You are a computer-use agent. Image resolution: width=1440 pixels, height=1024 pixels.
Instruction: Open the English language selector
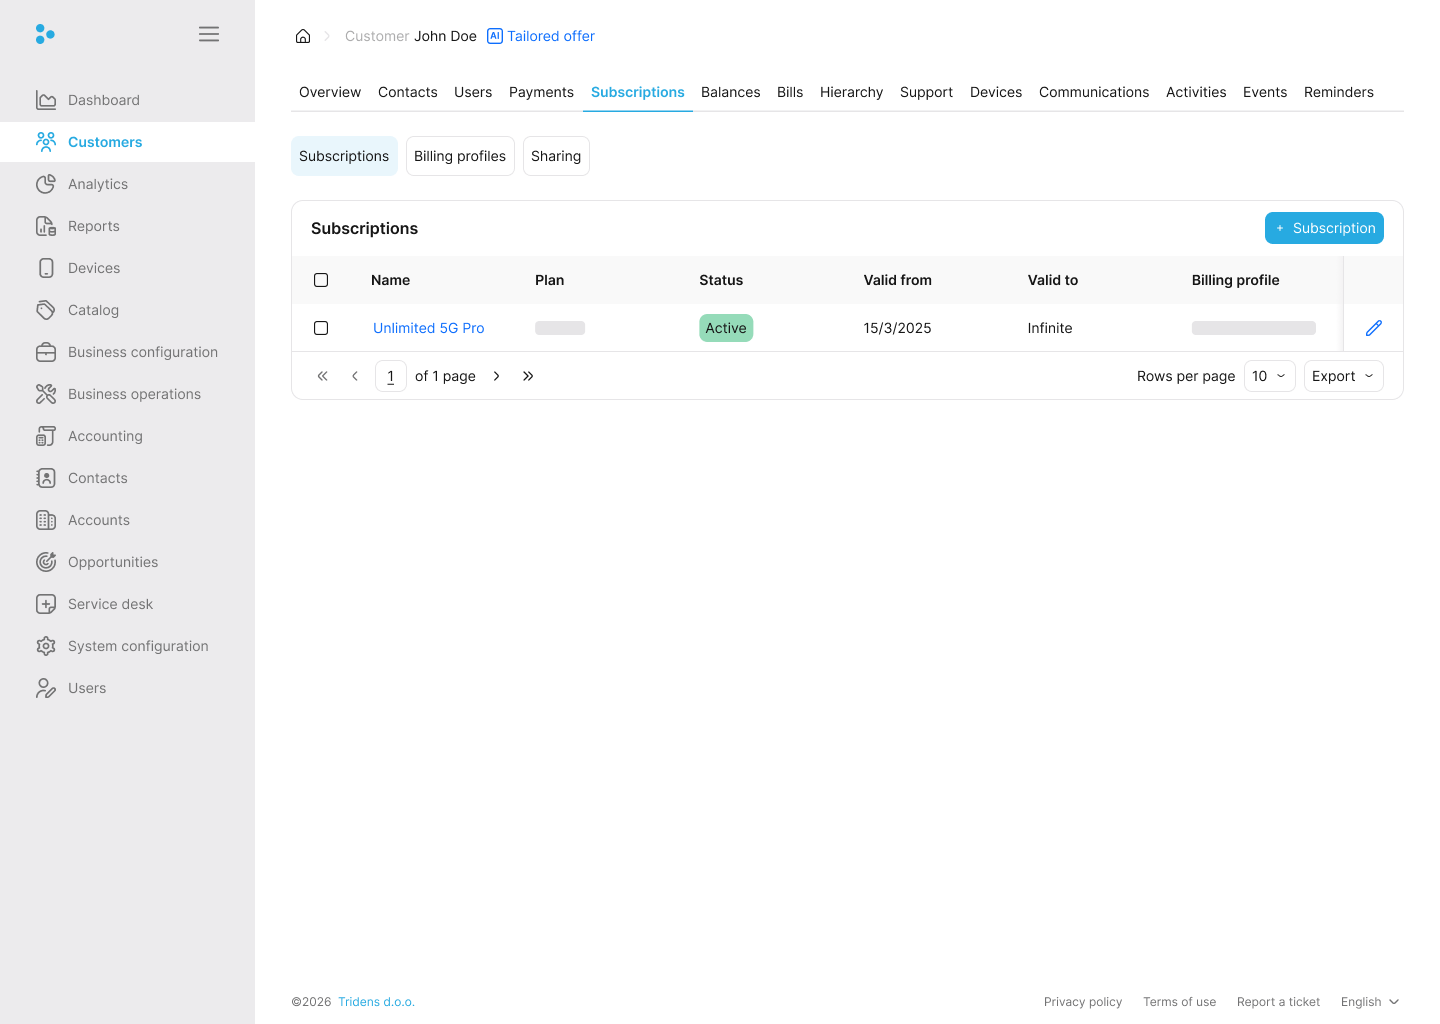[x=1369, y=1001]
